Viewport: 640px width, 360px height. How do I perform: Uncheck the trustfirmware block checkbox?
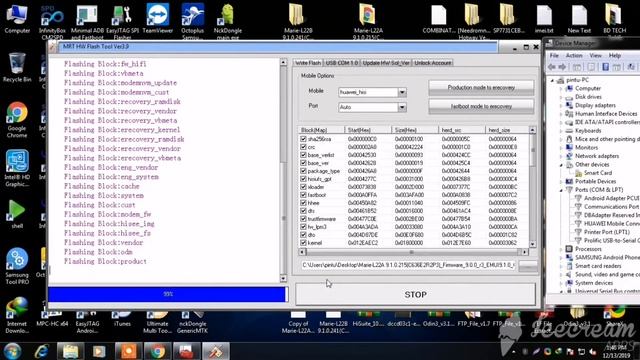click(303, 219)
